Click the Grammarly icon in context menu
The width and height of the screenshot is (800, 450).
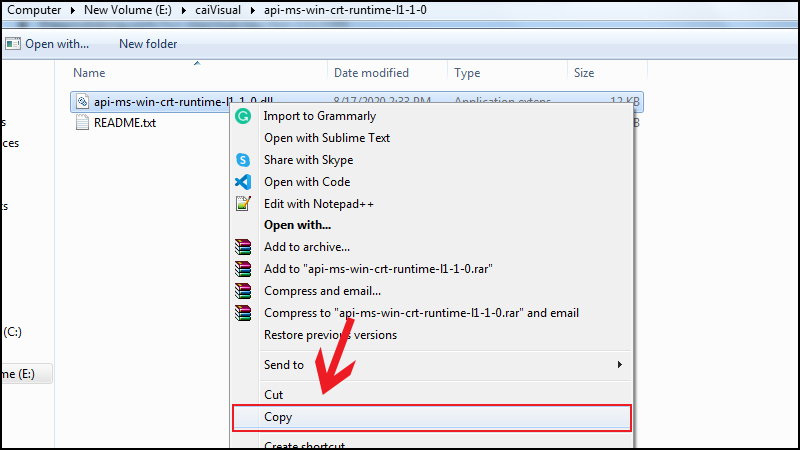click(x=243, y=116)
